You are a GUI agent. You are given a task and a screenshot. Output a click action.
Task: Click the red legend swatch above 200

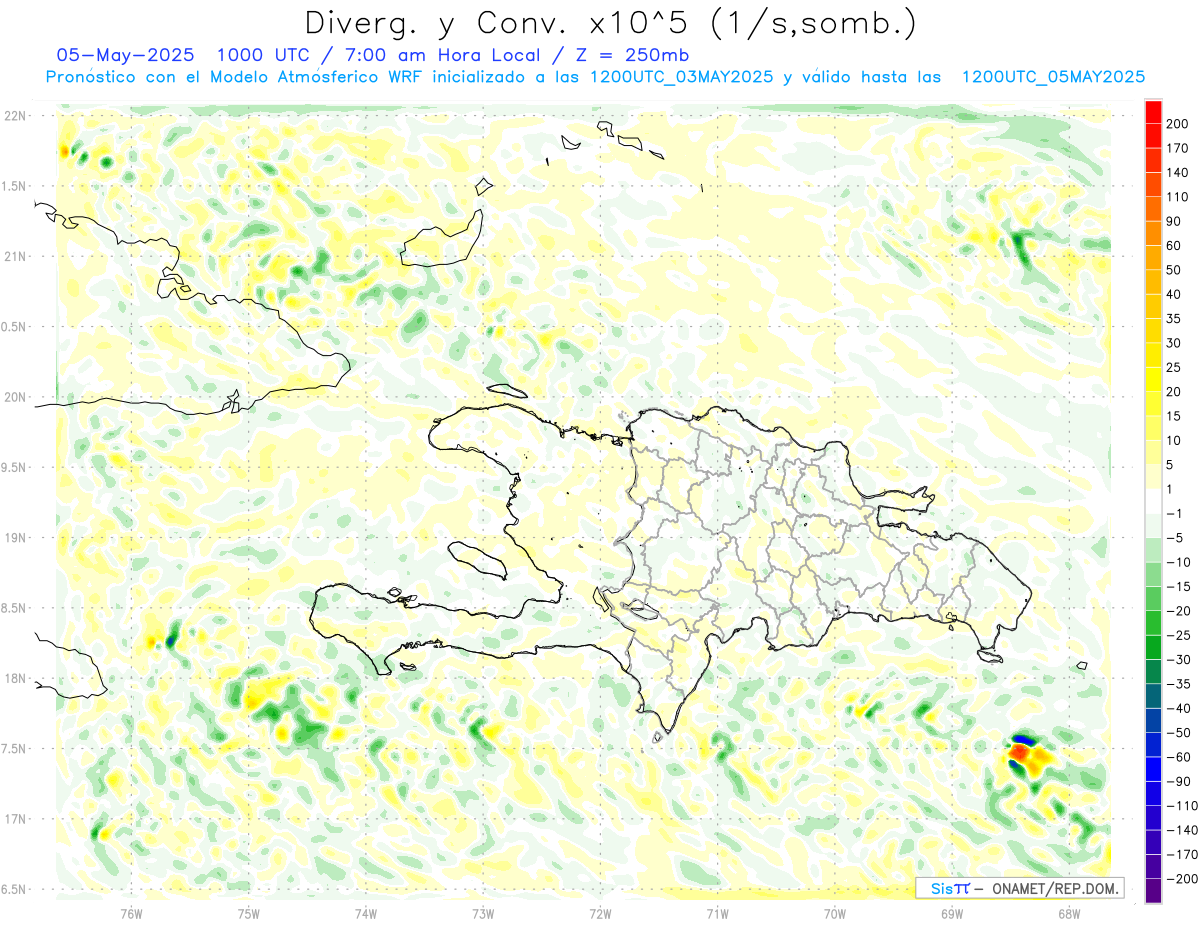[x=1153, y=112]
